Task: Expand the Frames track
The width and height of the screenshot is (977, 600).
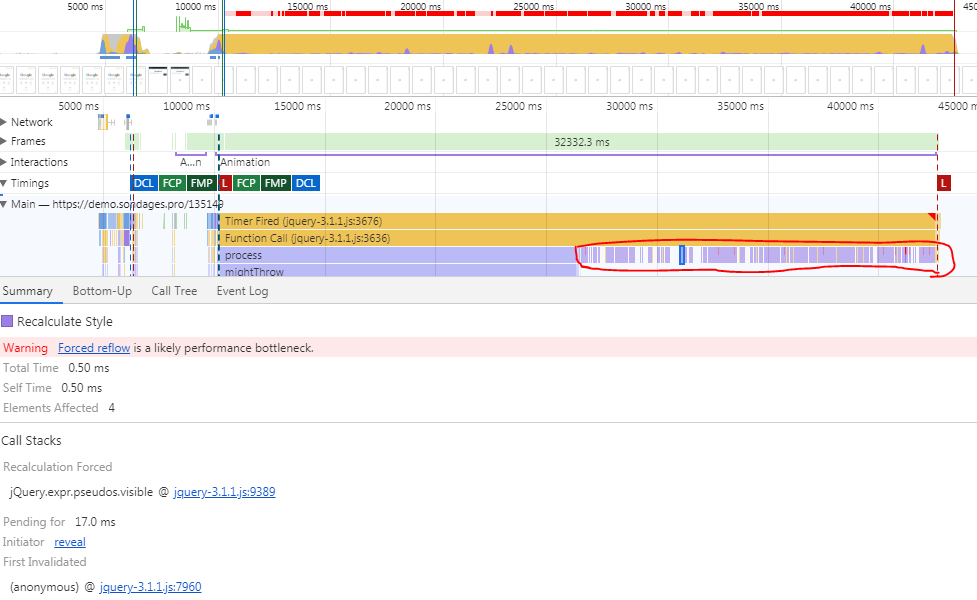Action: click(x=4, y=142)
